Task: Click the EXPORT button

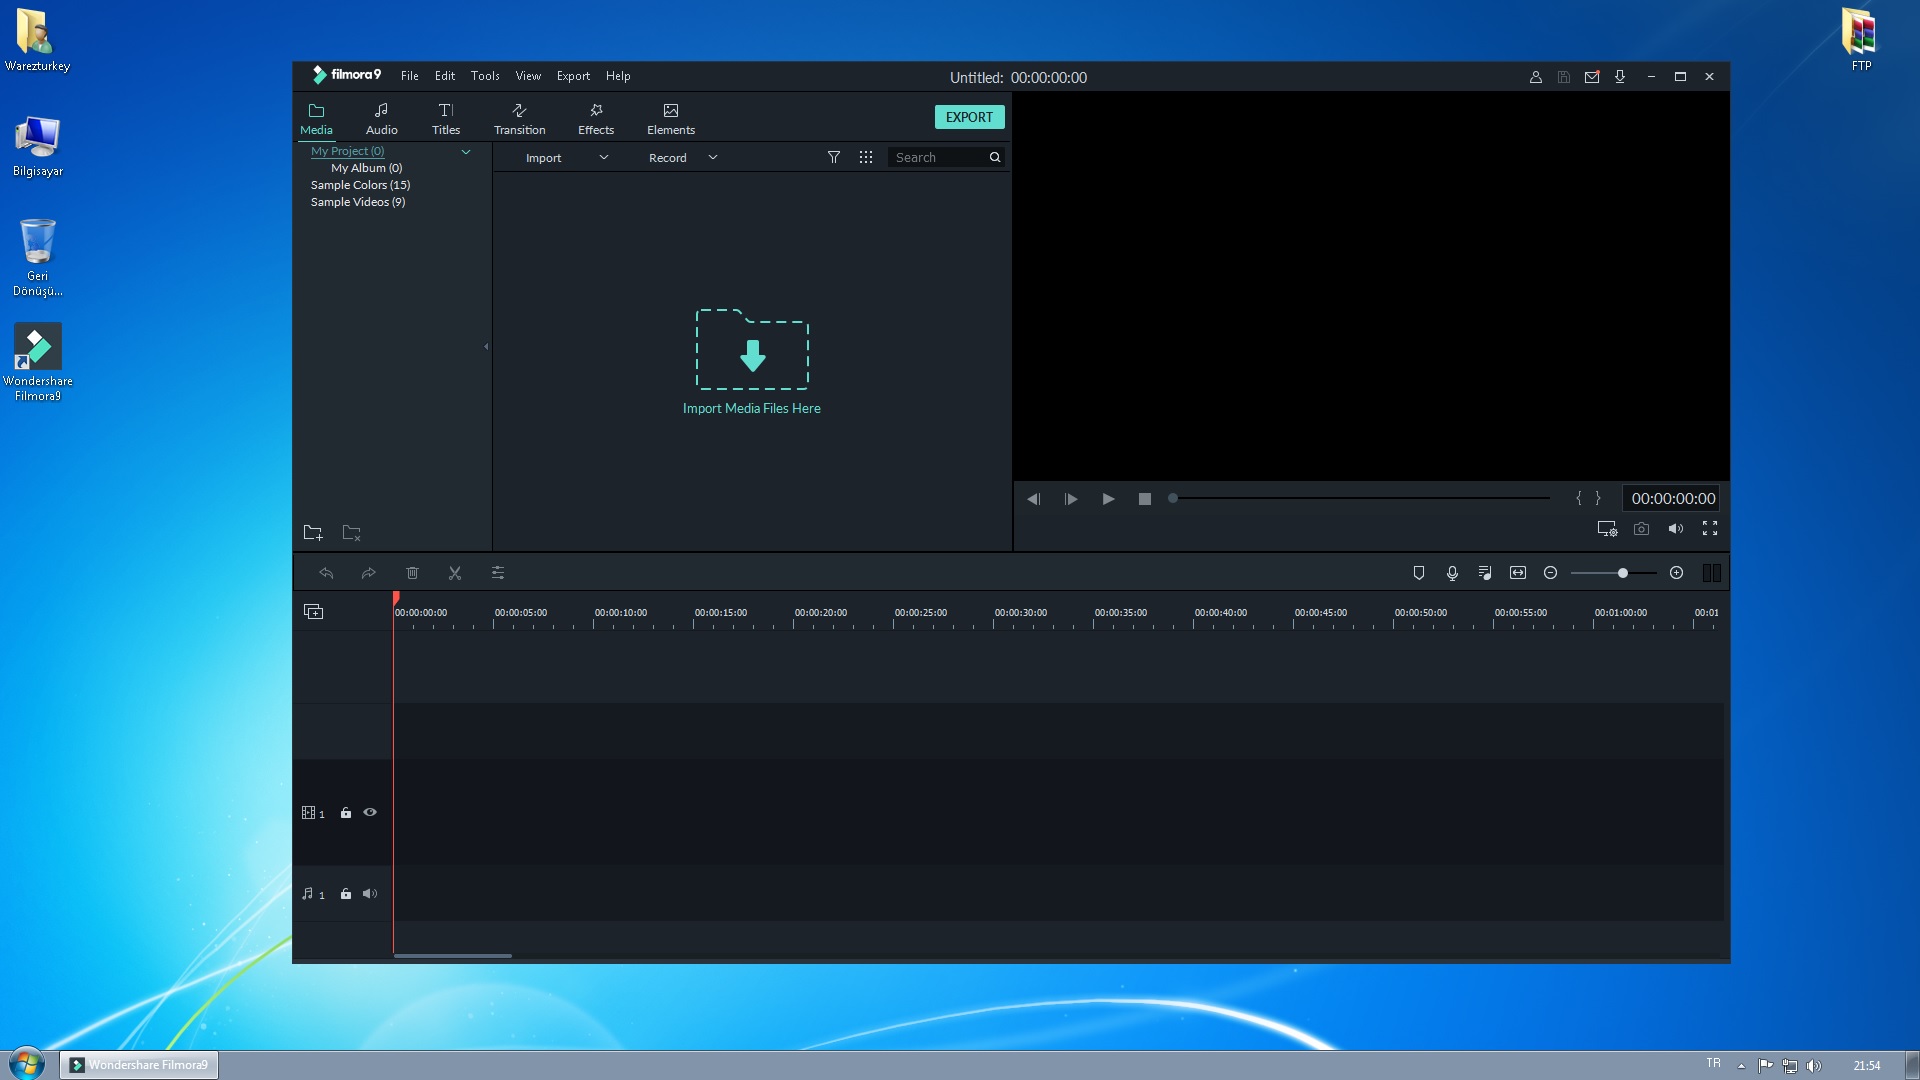Action: click(x=968, y=117)
